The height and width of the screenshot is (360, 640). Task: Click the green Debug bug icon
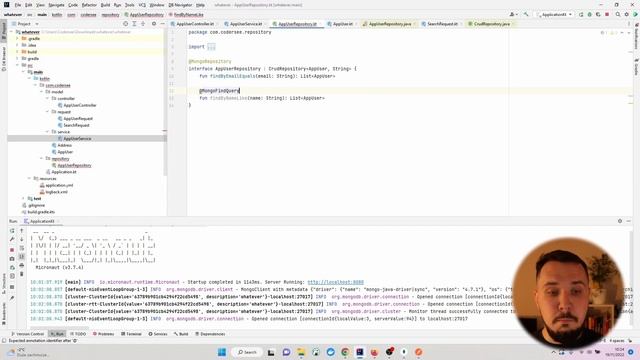click(589, 14)
